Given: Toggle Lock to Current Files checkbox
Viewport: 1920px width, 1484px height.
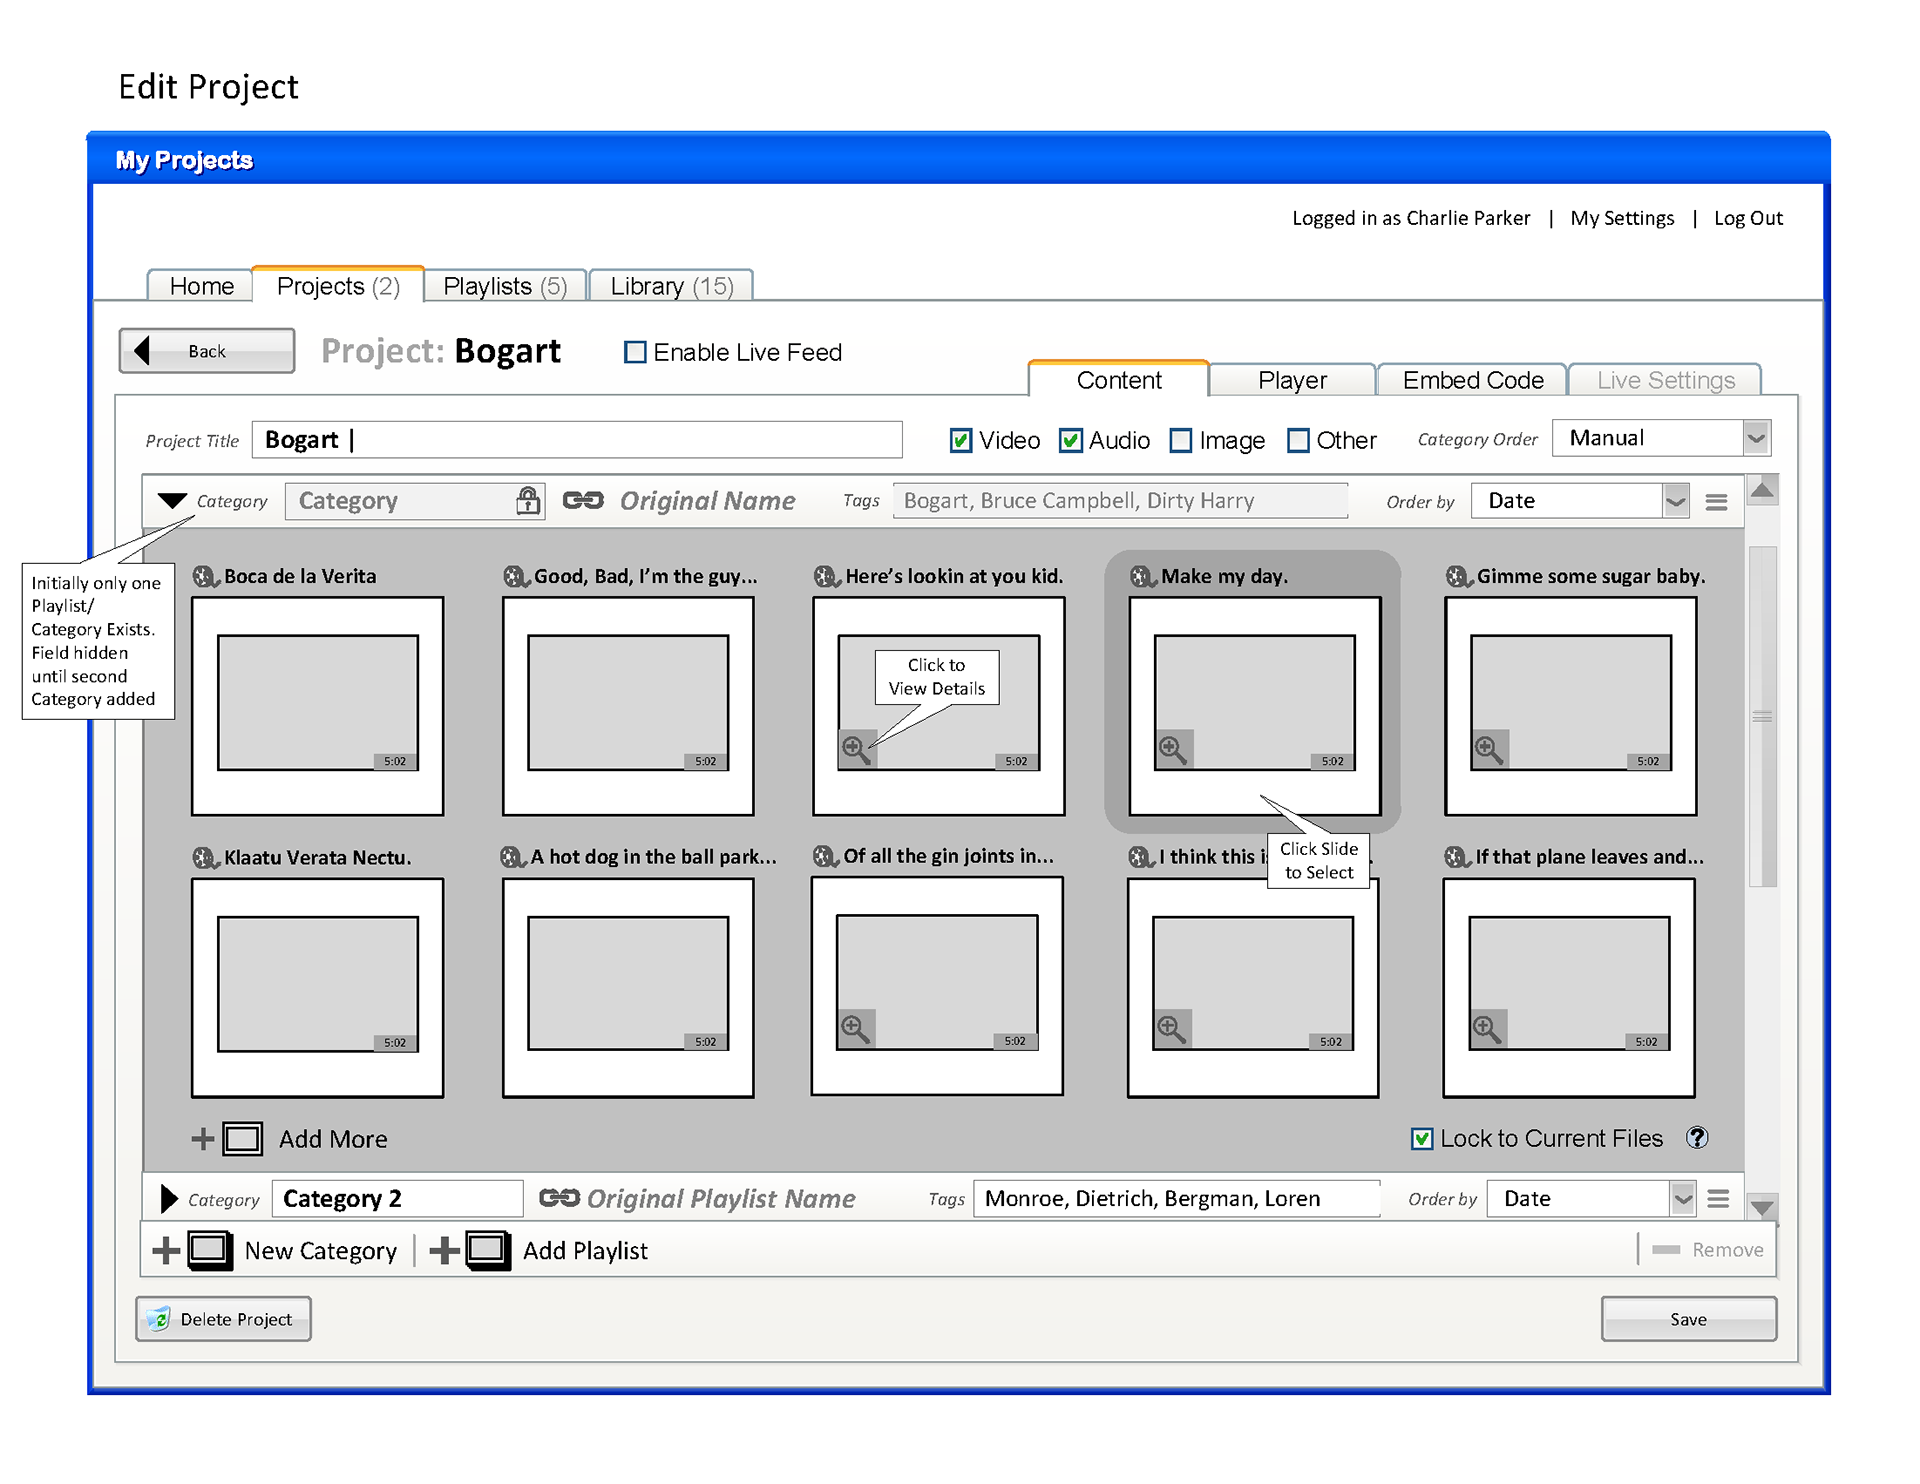Looking at the screenshot, I should [x=1421, y=1139].
